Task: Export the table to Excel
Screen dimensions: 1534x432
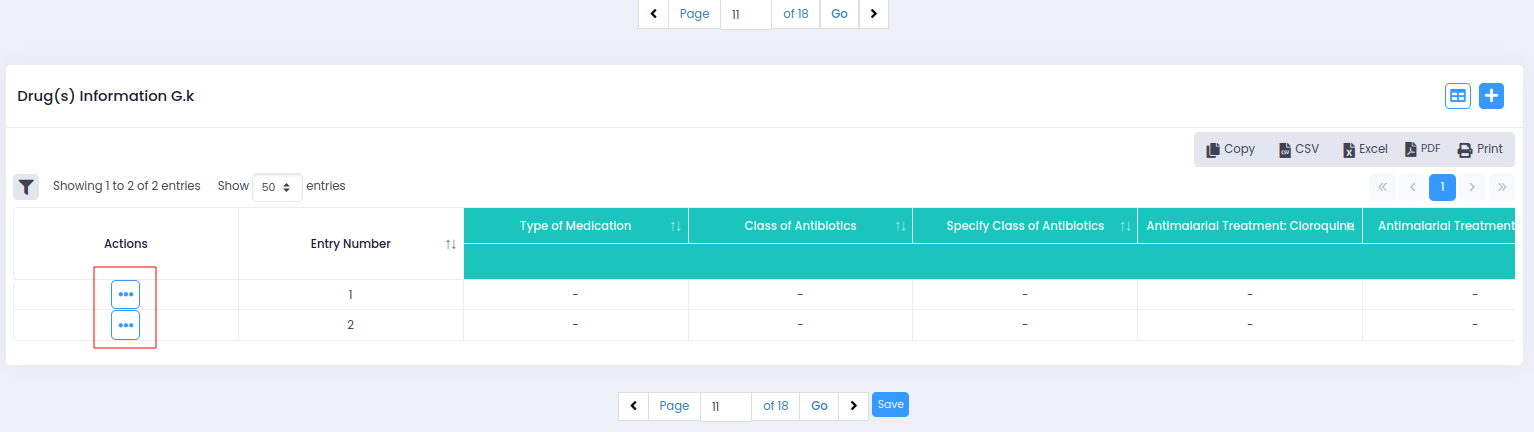Action: click(1365, 149)
